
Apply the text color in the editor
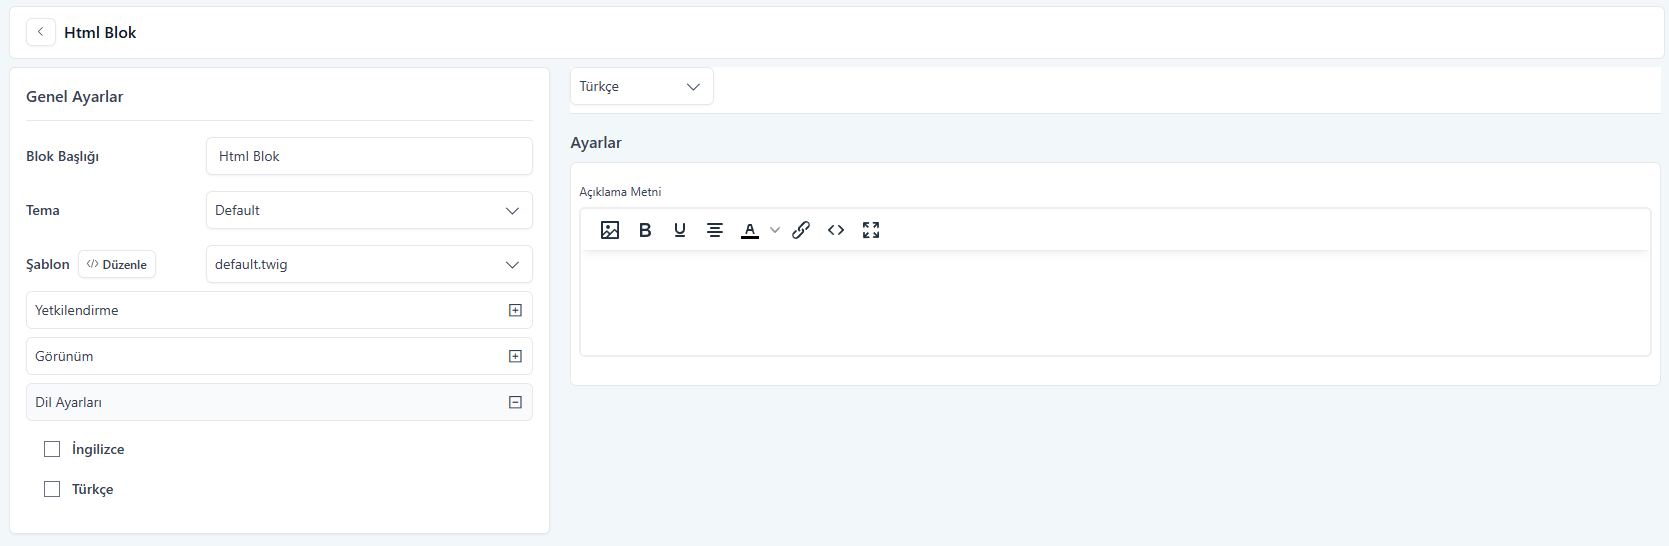point(750,230)
